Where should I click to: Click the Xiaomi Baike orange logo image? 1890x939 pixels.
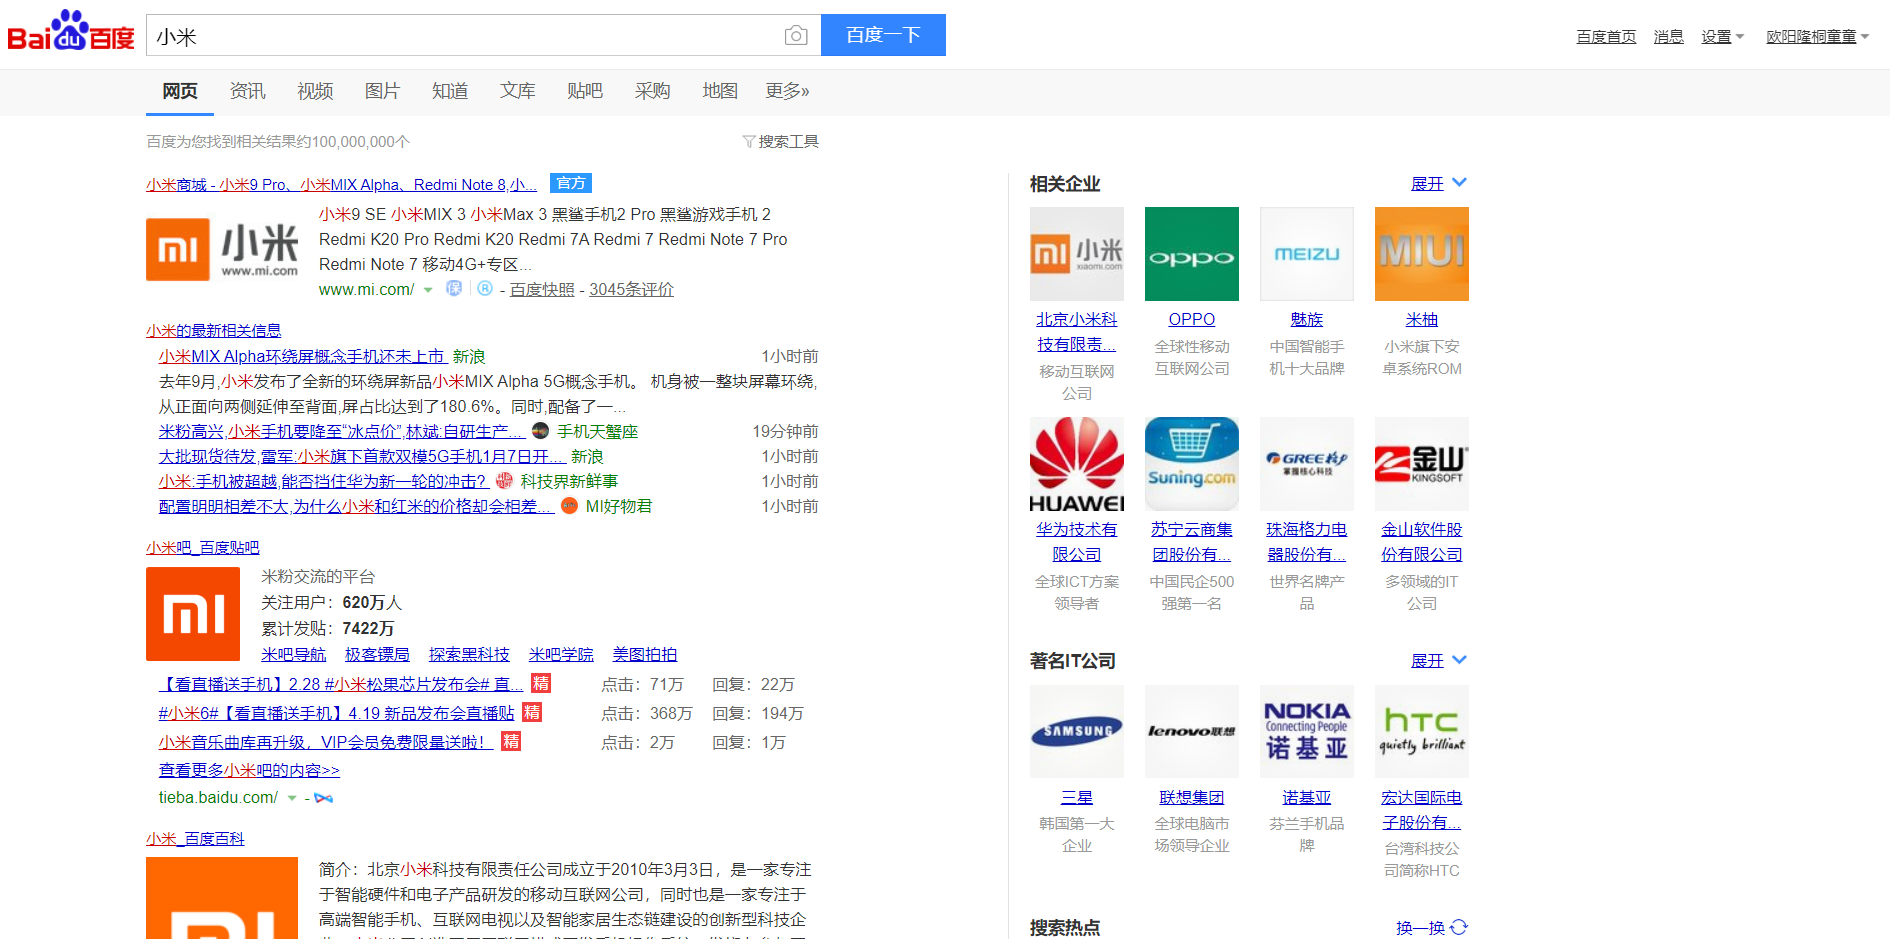pyautogui.click(x=222, y=898)
